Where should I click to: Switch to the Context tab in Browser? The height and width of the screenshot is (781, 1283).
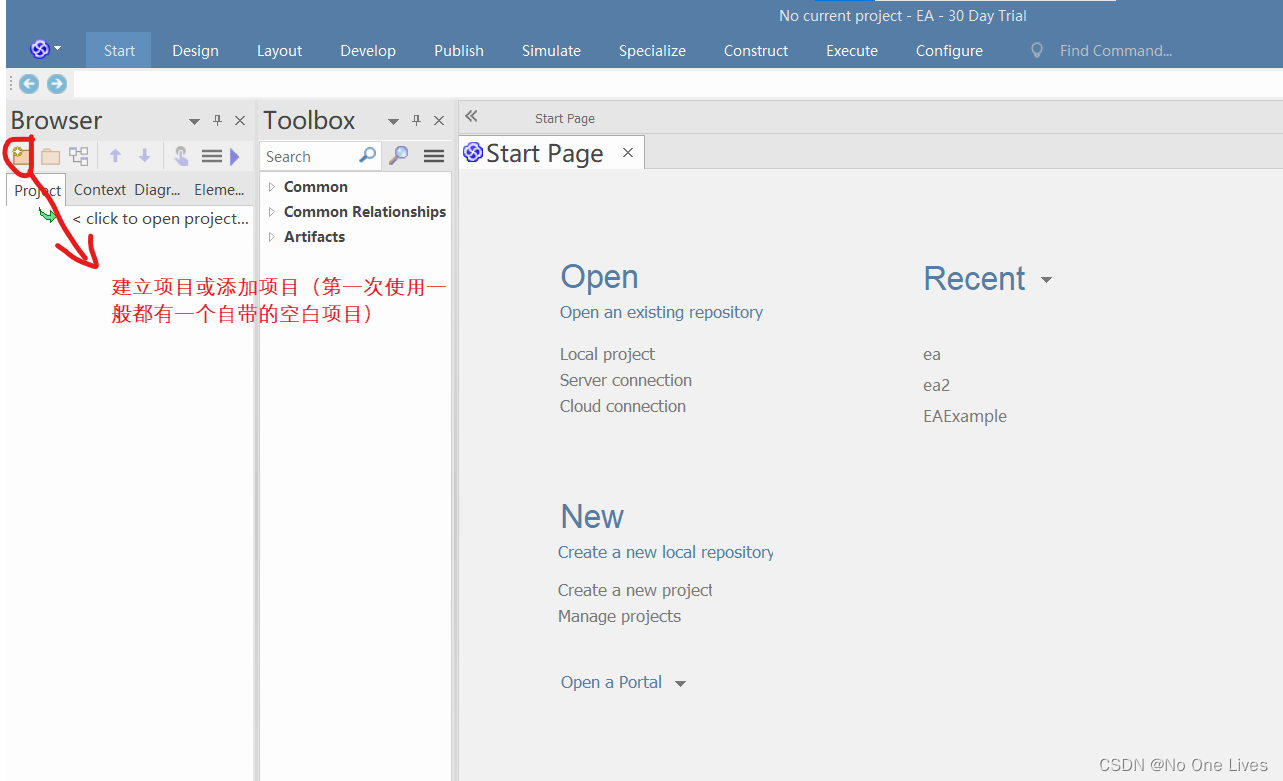[100, 190]
